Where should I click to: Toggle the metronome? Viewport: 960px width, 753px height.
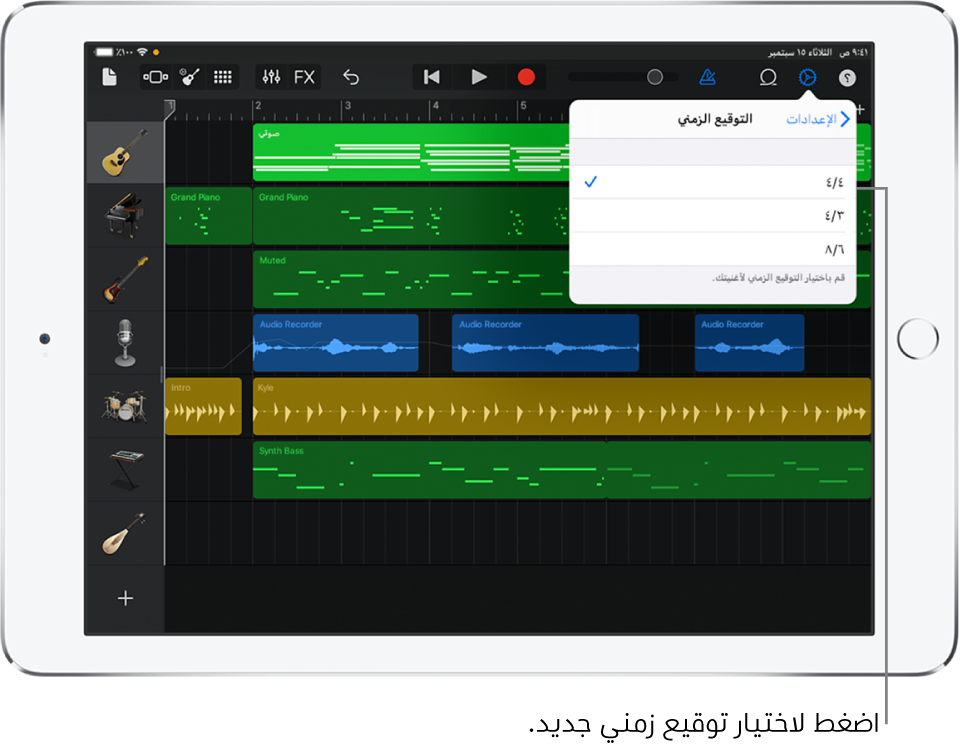tap(707, 77)
